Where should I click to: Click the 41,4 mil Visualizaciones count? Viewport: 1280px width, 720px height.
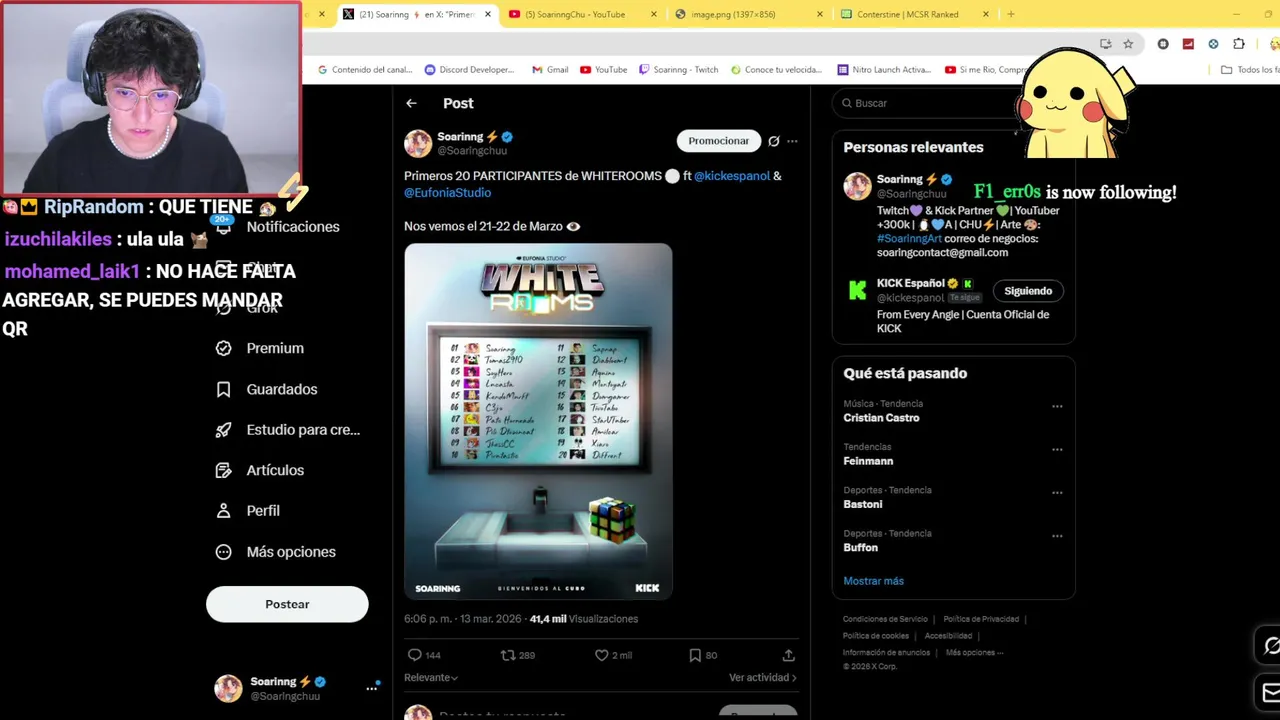click(x=584, y=619)
